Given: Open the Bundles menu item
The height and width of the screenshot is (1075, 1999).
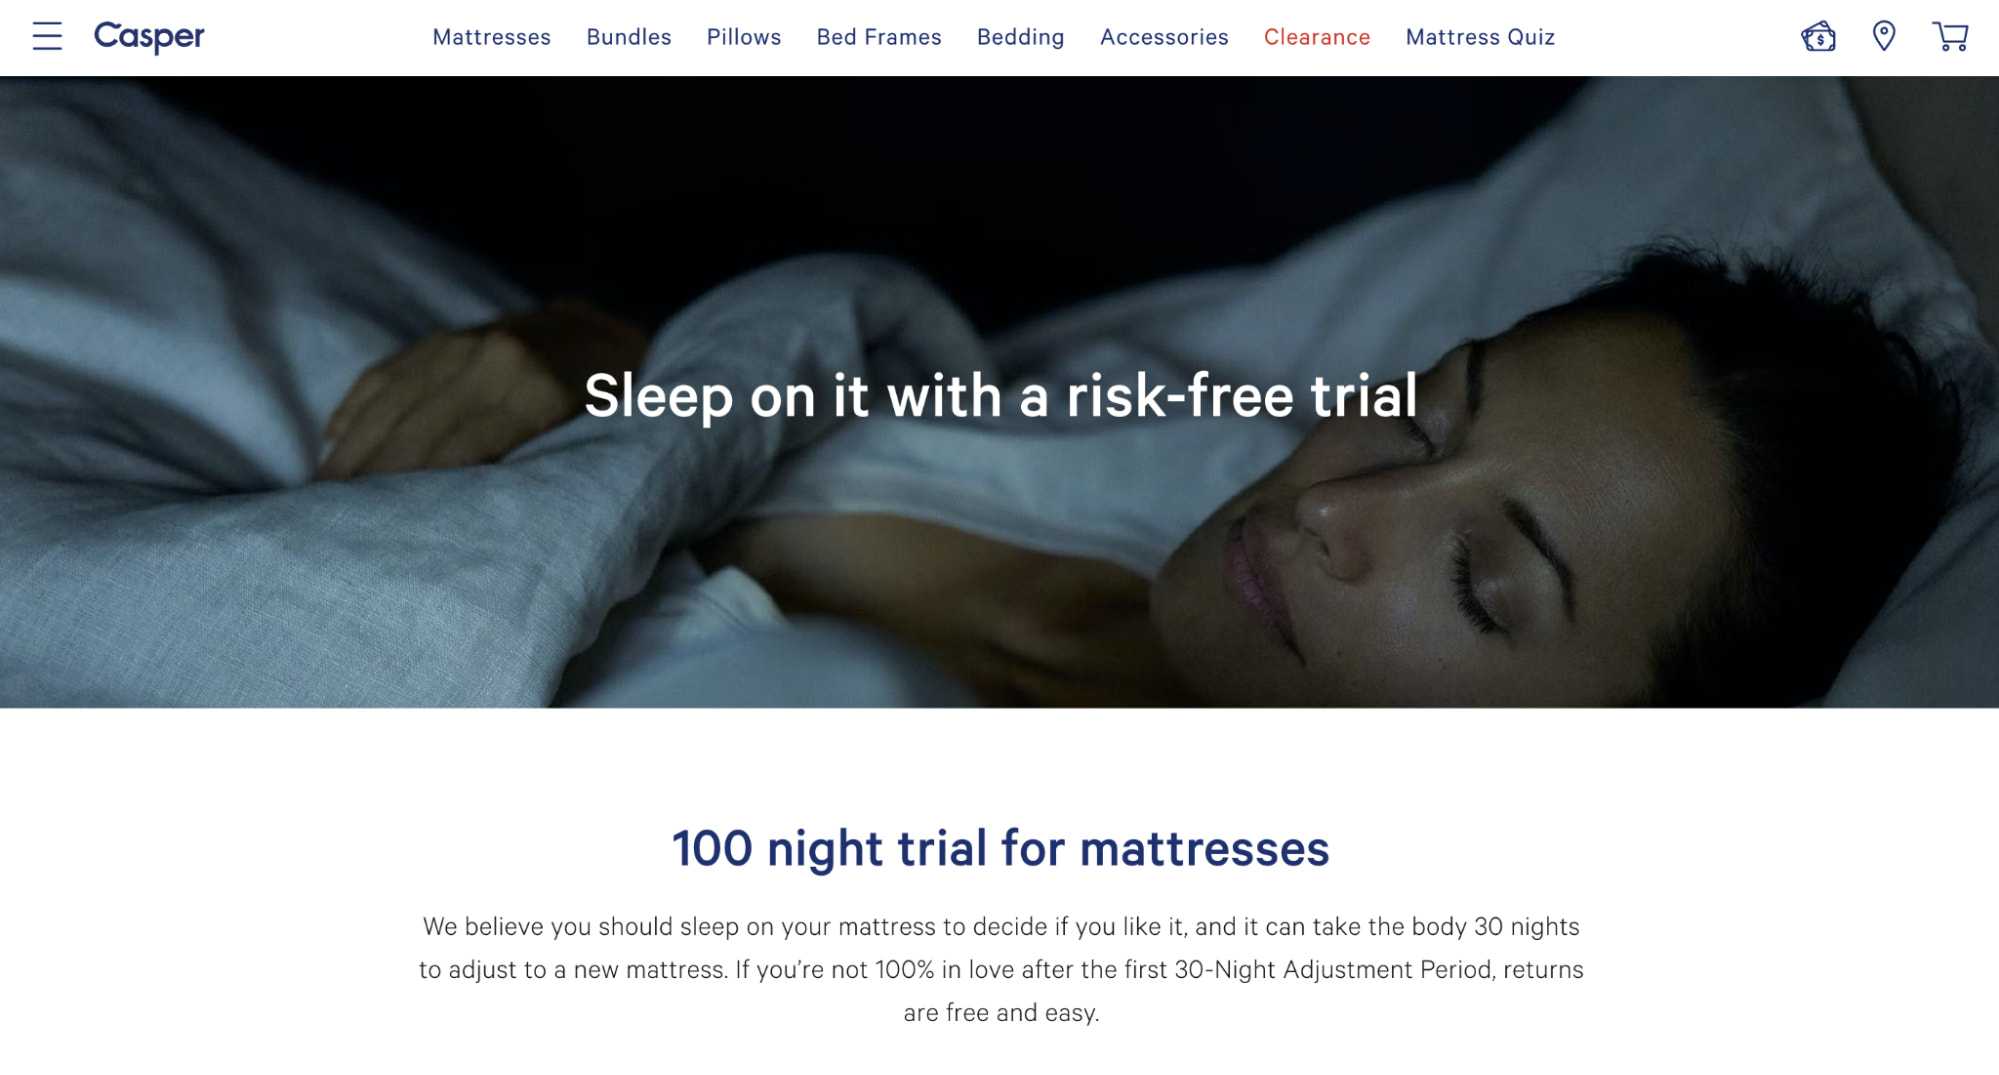Looking at the screenshot, I should point(629,37).
